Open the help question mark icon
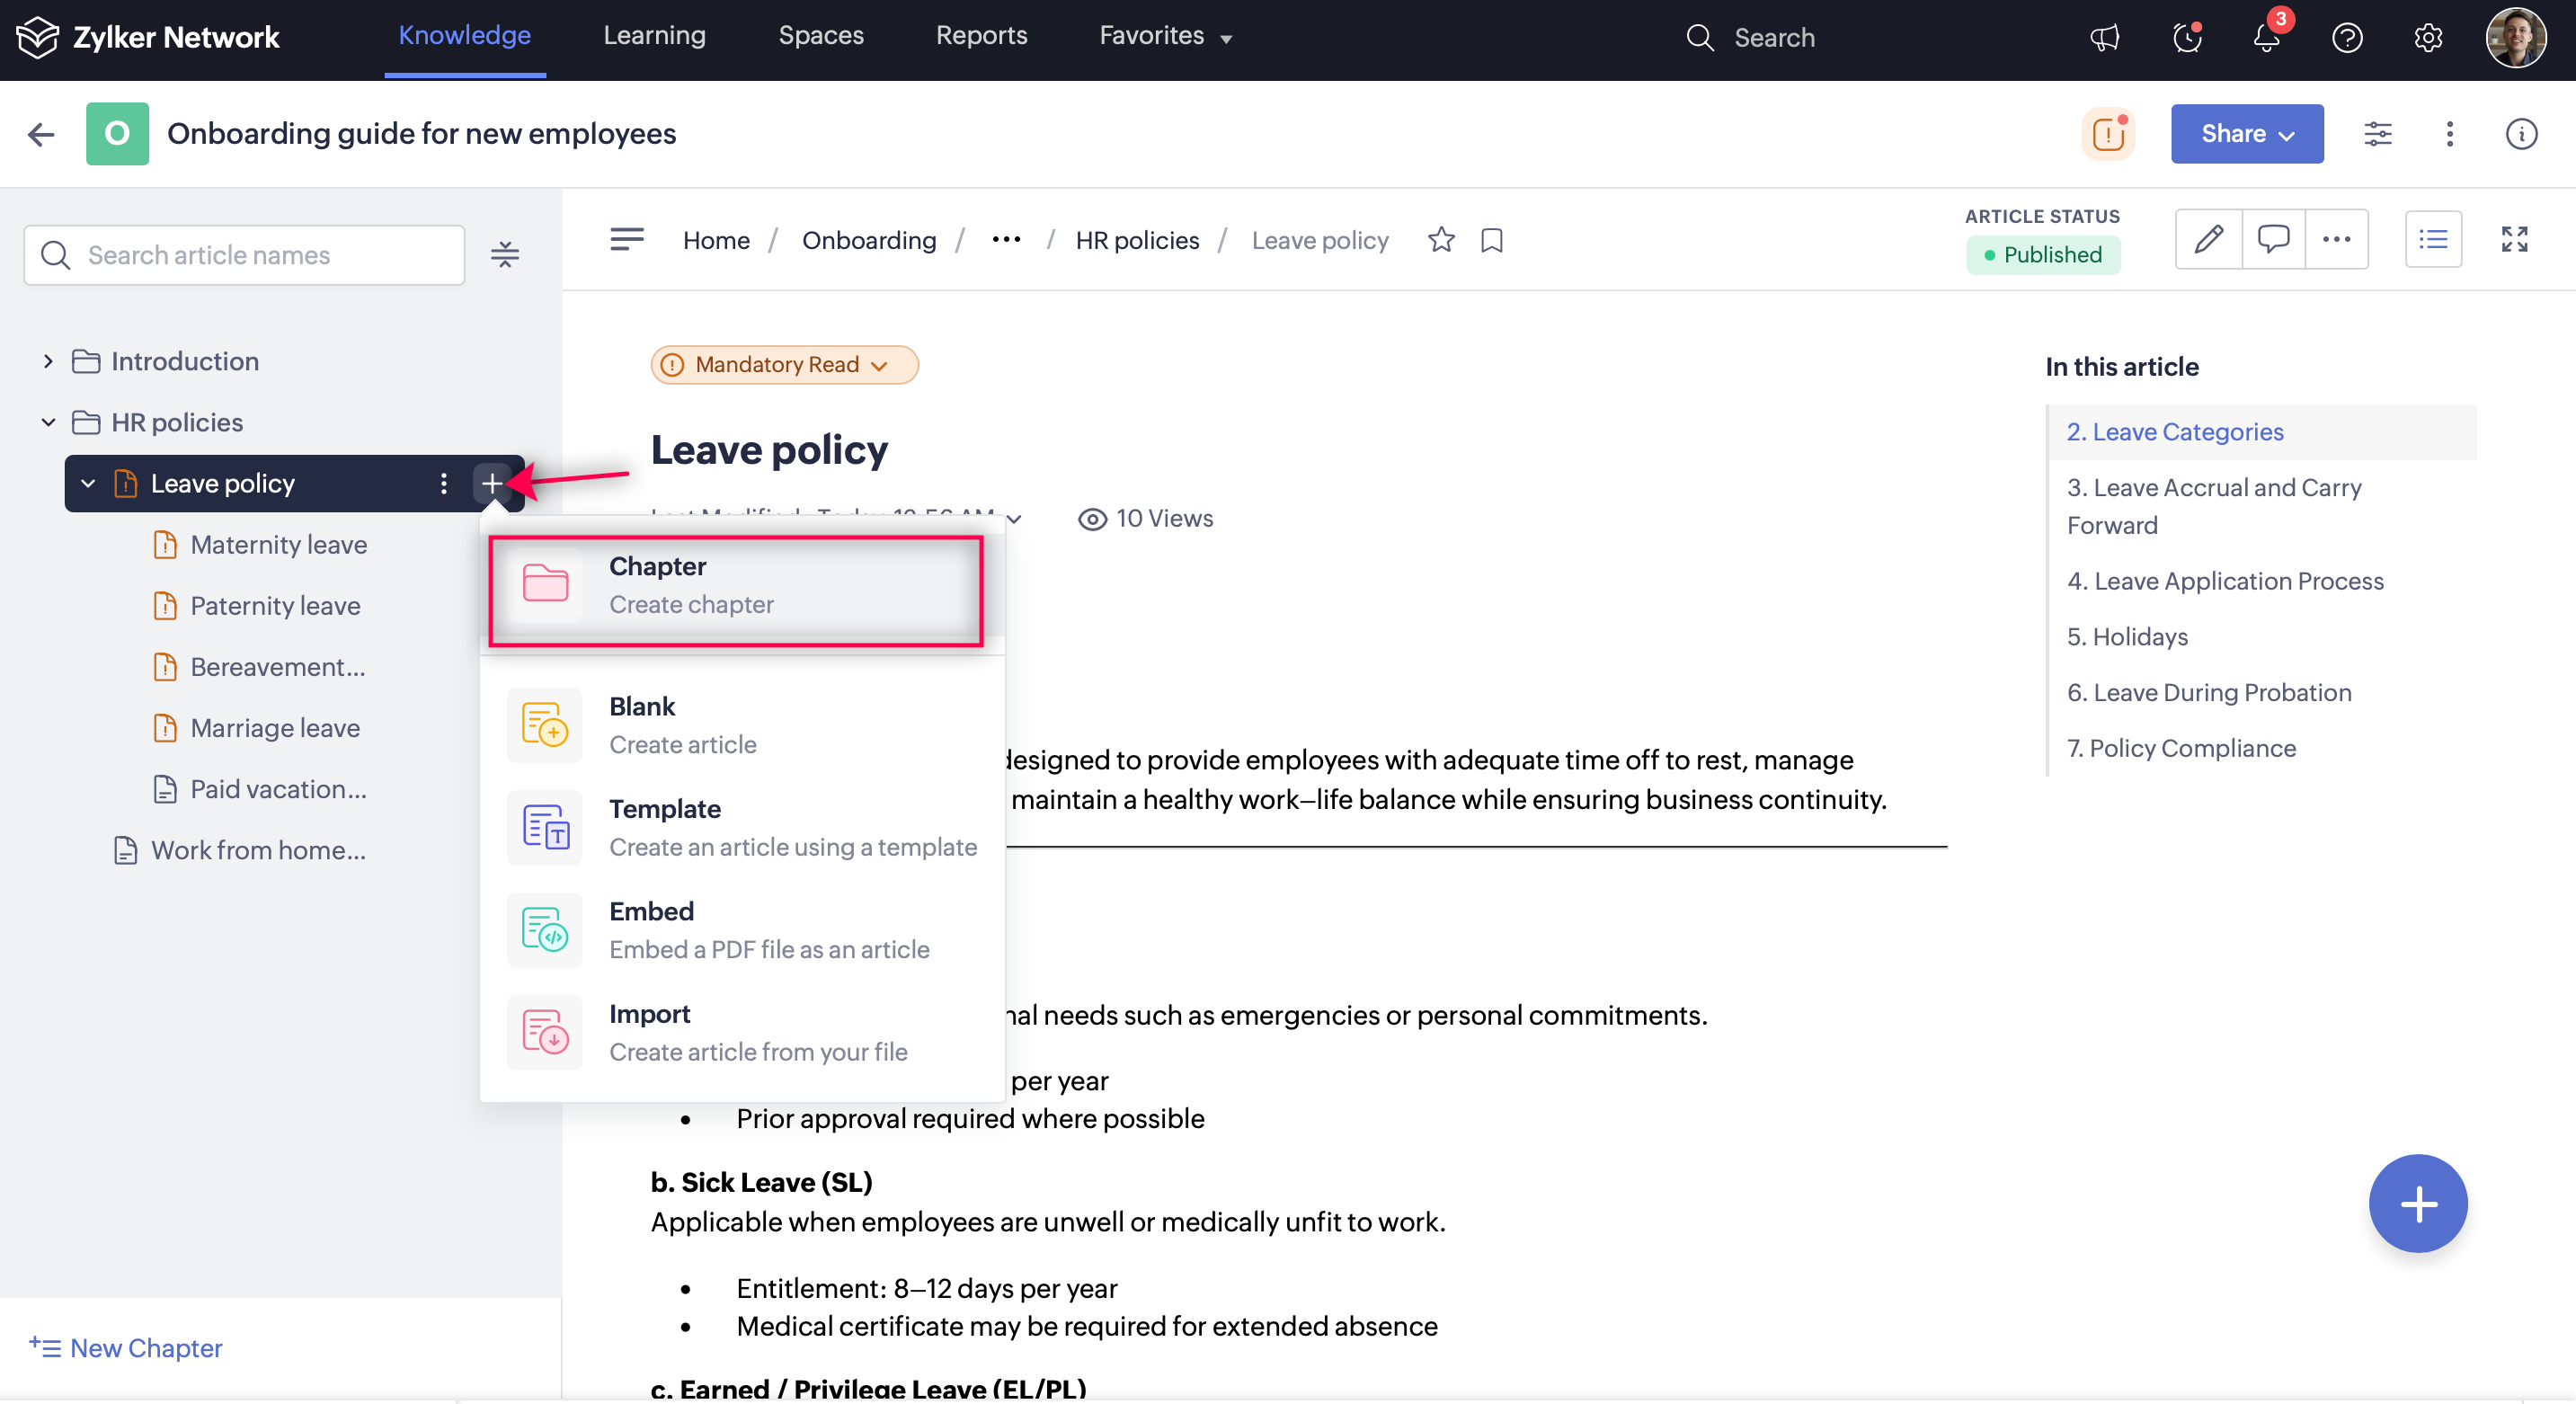 [x=2347, y=38]
